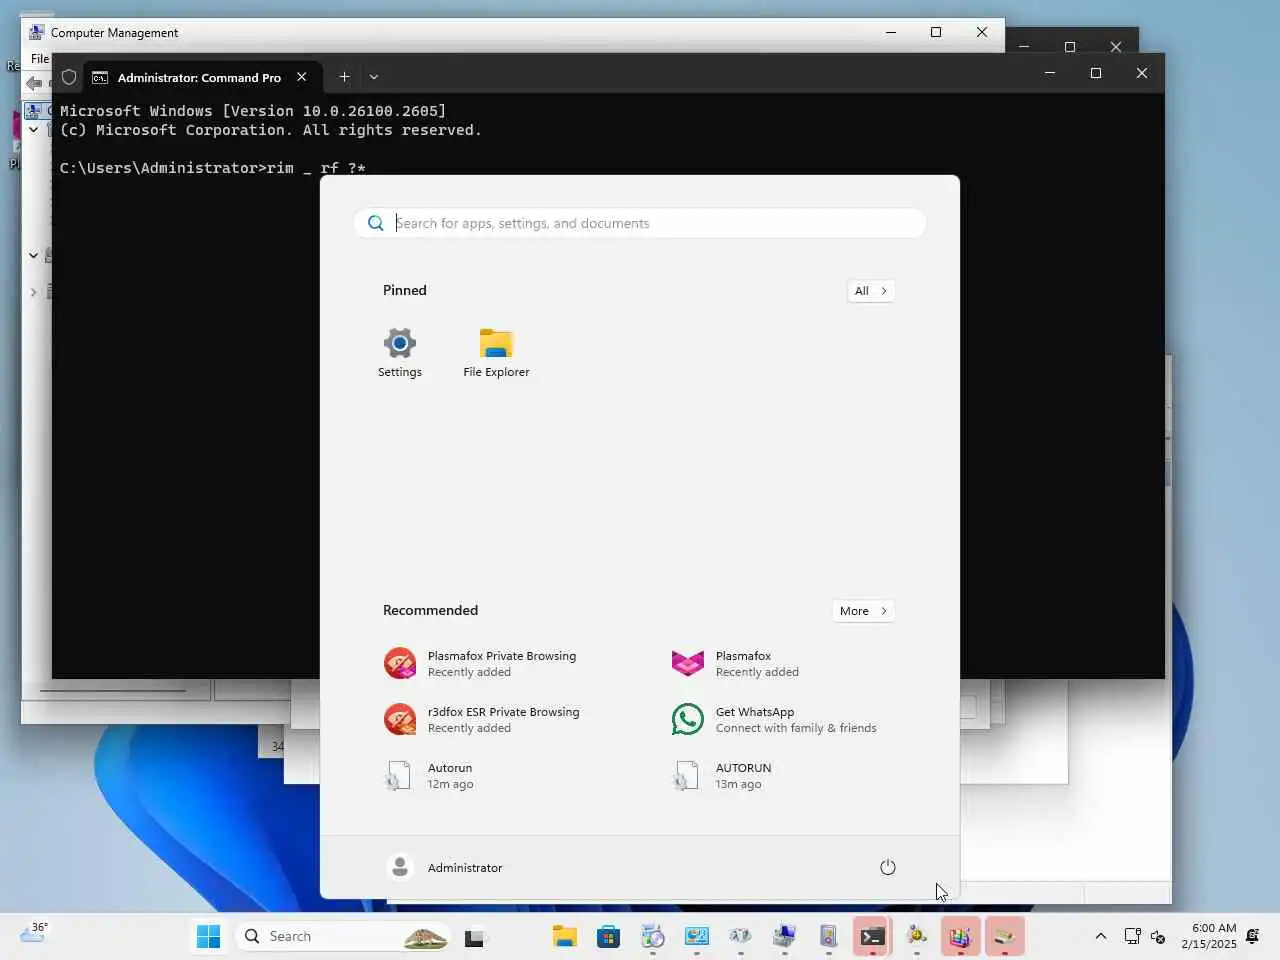Image resolution: width=1280 pixels, height=960 pixels.
Task: Collapse the second expanded tree node in Computer Management
Action: click(33, 255)
